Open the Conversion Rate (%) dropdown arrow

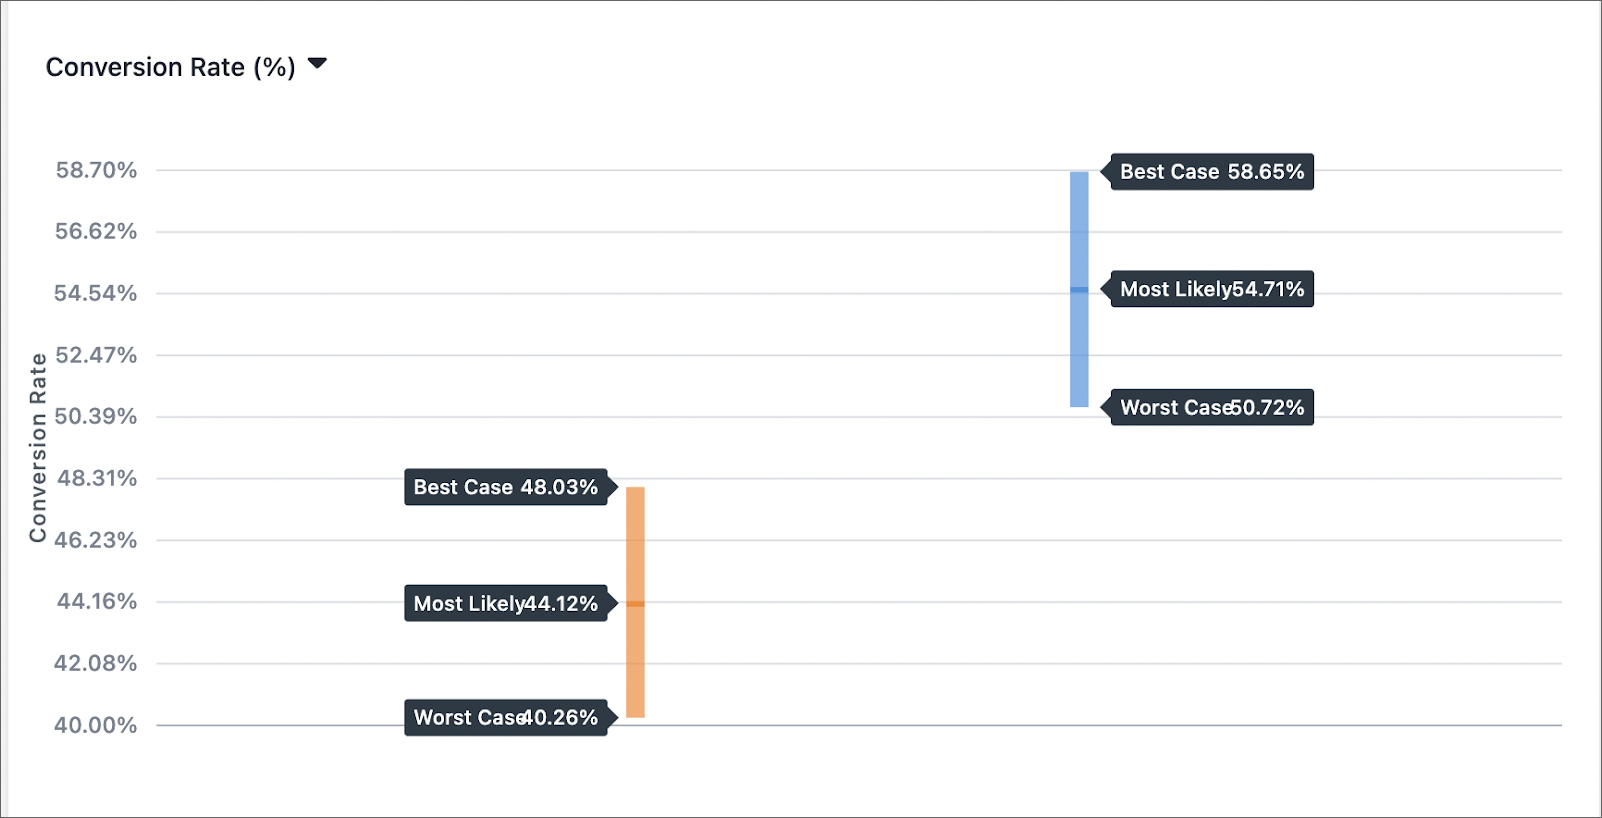[x=317, y=64]
